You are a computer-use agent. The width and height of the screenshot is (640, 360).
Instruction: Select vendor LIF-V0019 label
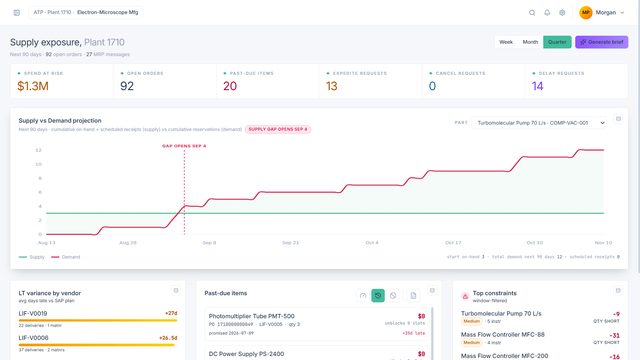(x=33, y=313)
